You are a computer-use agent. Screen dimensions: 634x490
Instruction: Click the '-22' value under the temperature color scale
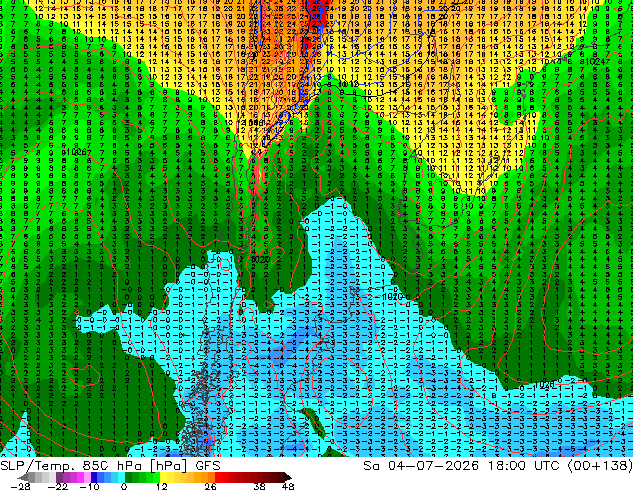point(57,486)
